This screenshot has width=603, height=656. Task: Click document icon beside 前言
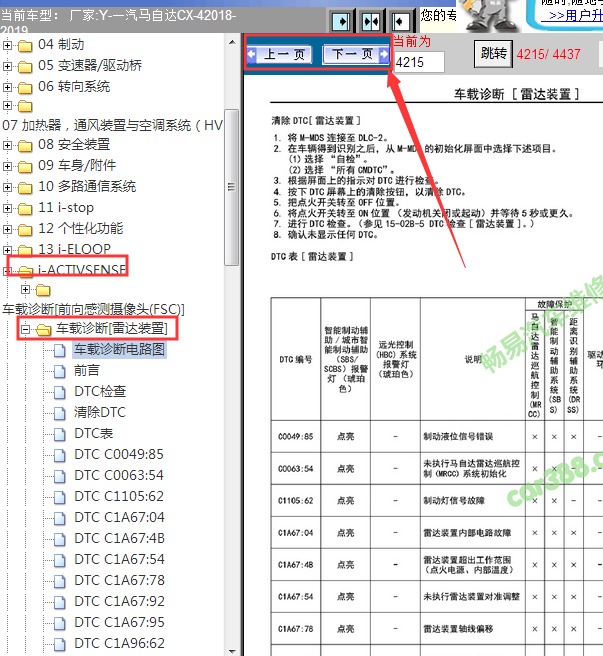pos(60,371)
